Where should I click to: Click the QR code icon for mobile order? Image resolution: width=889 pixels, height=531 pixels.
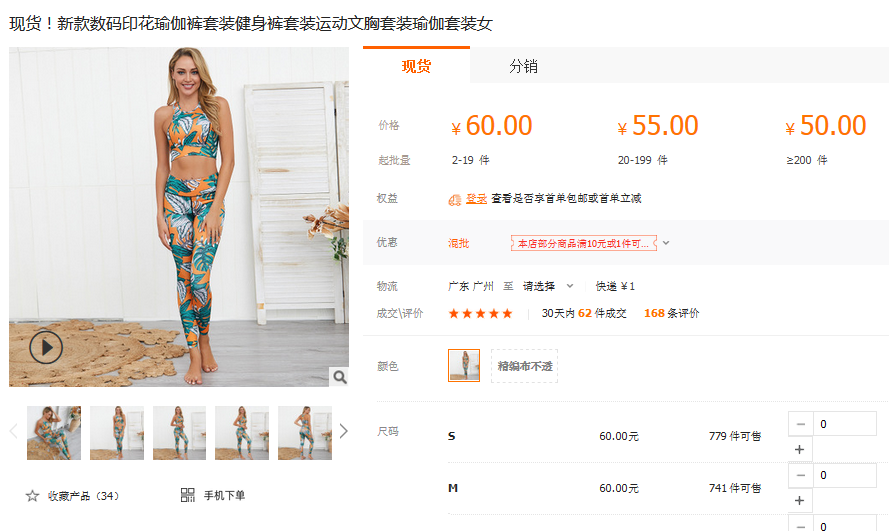(188, 495)
